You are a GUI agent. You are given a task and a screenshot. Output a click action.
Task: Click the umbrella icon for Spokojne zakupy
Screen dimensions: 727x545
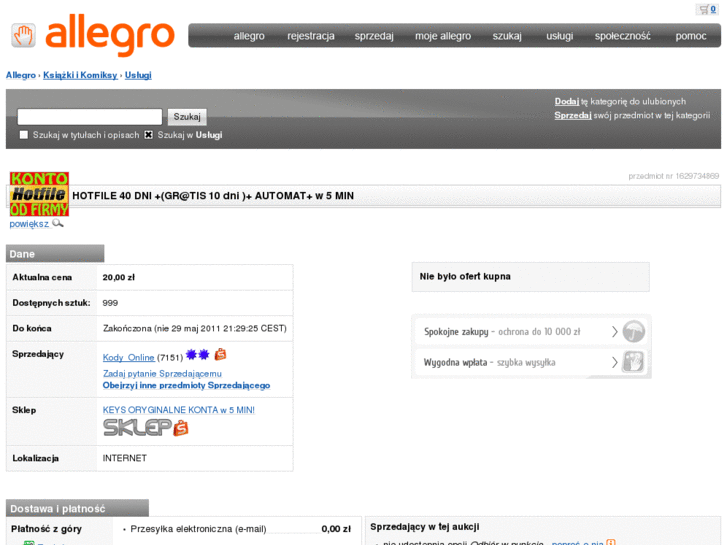click(x=633, y=332)
